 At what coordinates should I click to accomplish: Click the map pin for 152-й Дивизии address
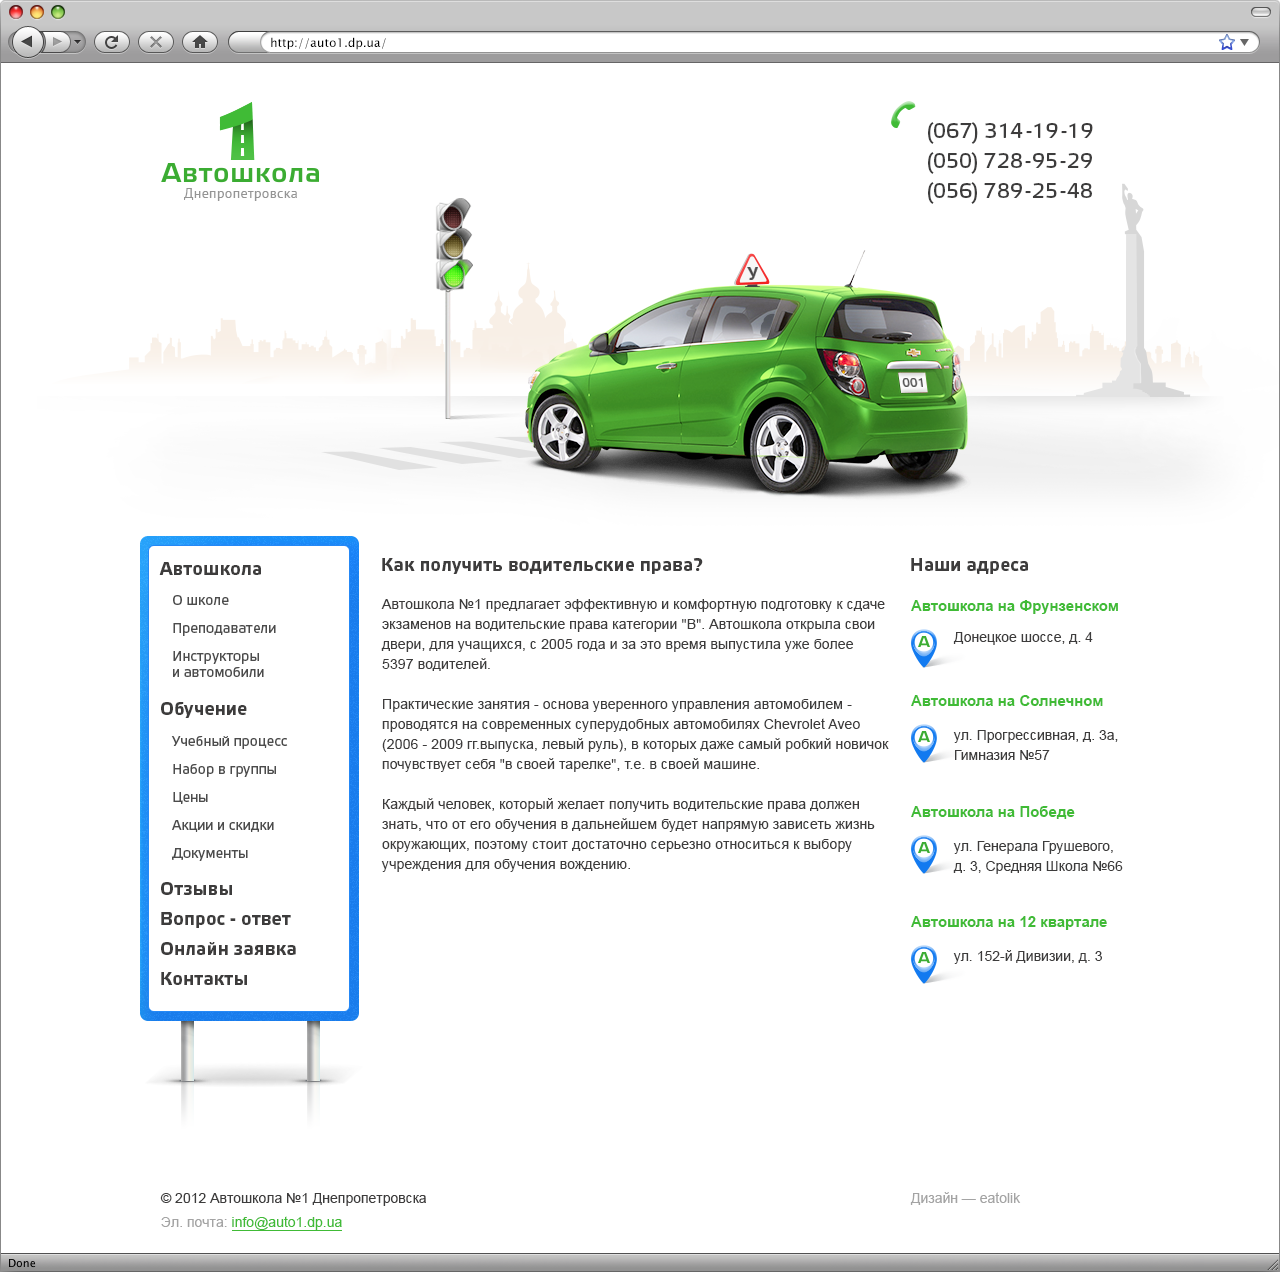coord(924,963)
